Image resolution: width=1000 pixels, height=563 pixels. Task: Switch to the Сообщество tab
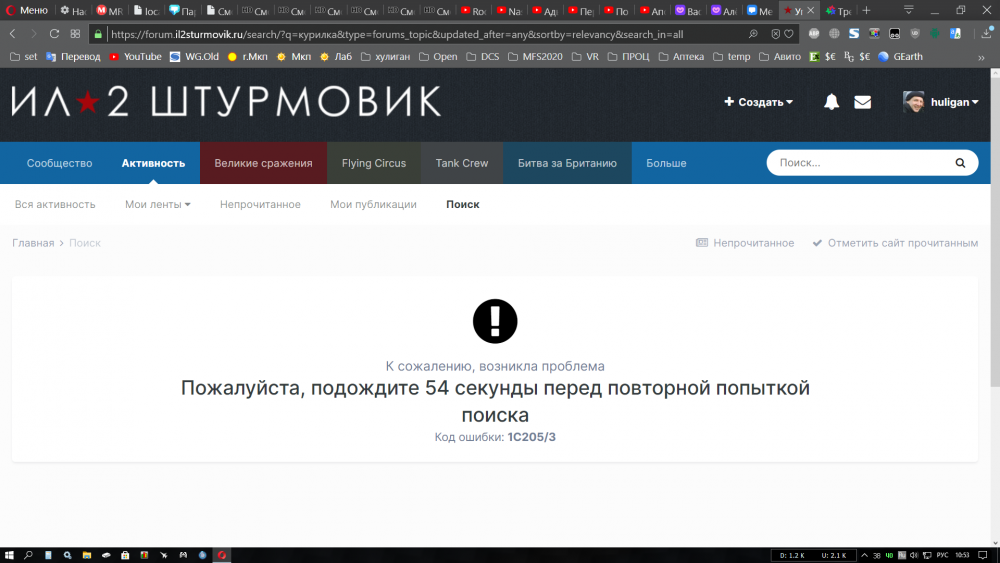[59, 163]
